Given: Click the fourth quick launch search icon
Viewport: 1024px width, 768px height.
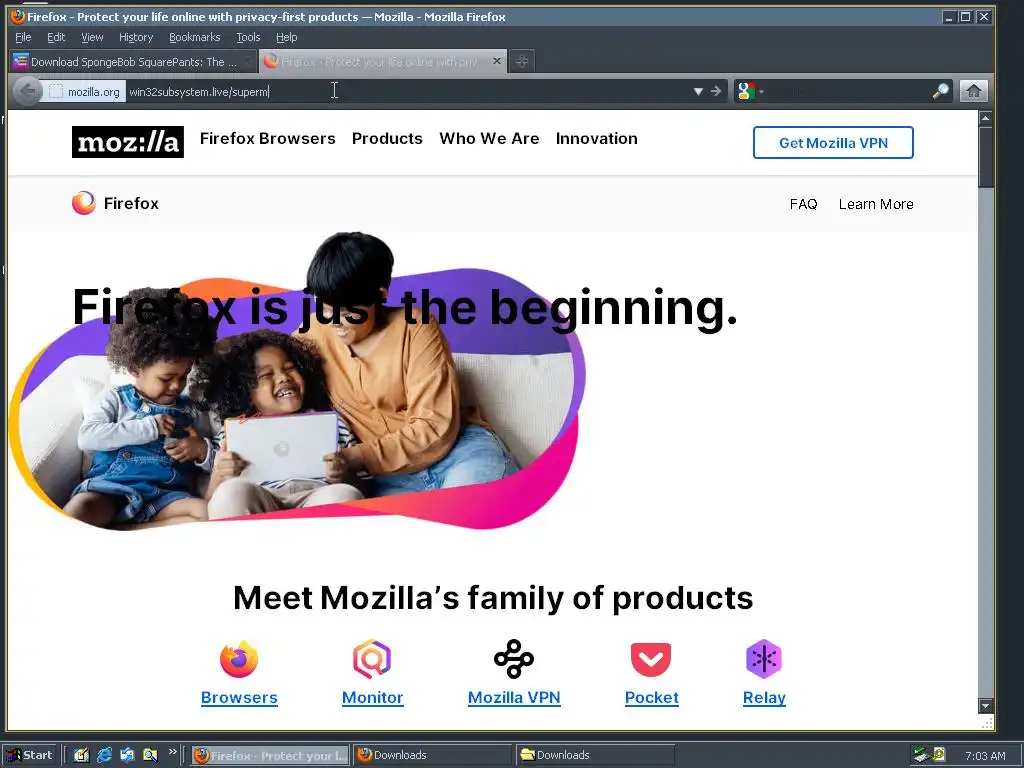Looking at the screenshot, I should tap(150, 755).
